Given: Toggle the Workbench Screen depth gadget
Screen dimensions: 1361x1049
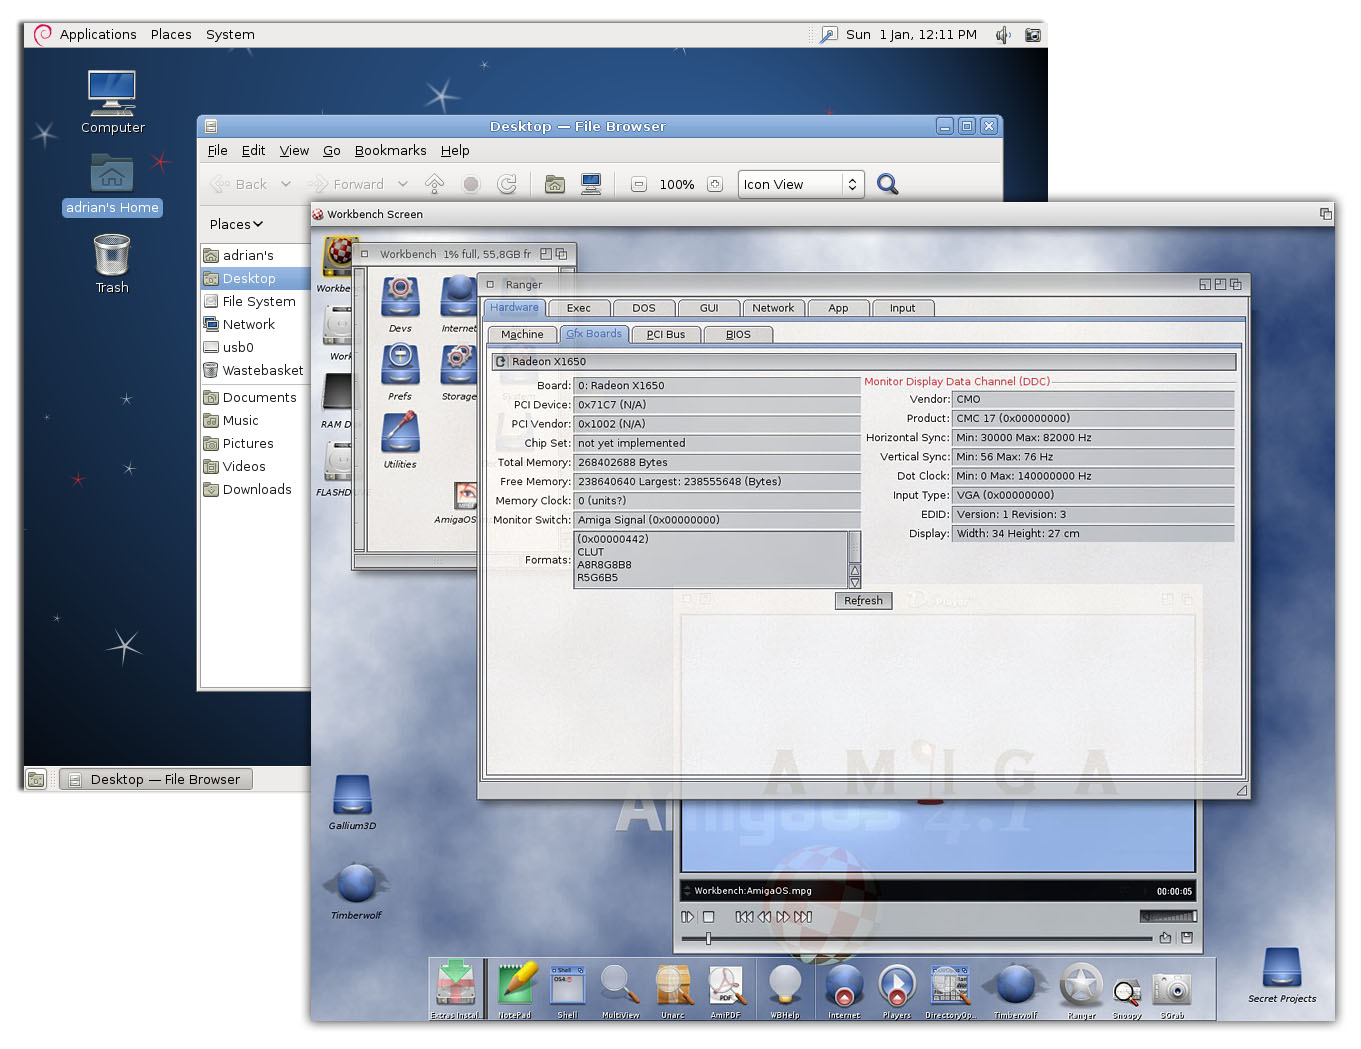Looking at the screenshot, I should (1325, 214).
